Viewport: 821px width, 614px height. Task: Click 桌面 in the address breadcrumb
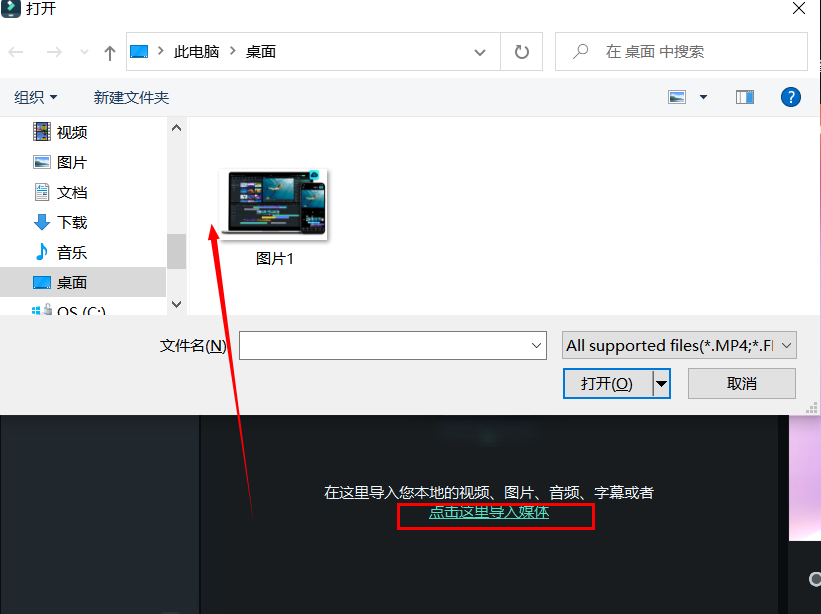(x=260, y=51)
